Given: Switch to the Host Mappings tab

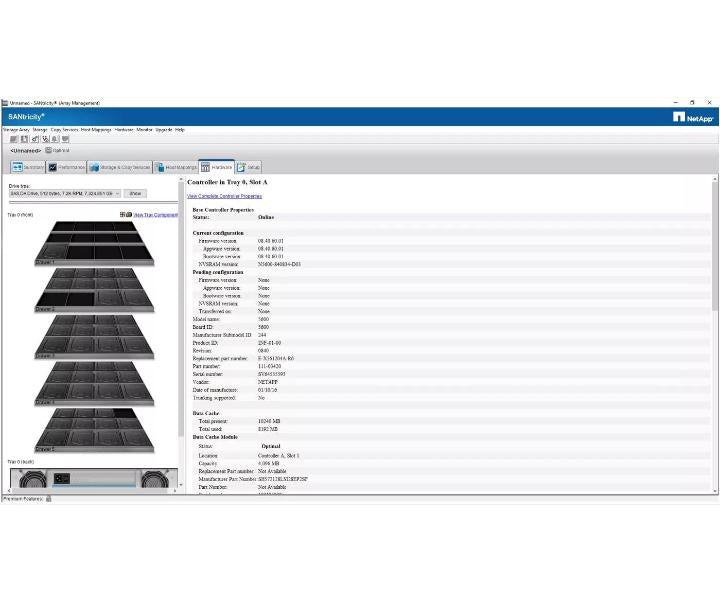Looking at the screenshot, I should click(175, 167).
